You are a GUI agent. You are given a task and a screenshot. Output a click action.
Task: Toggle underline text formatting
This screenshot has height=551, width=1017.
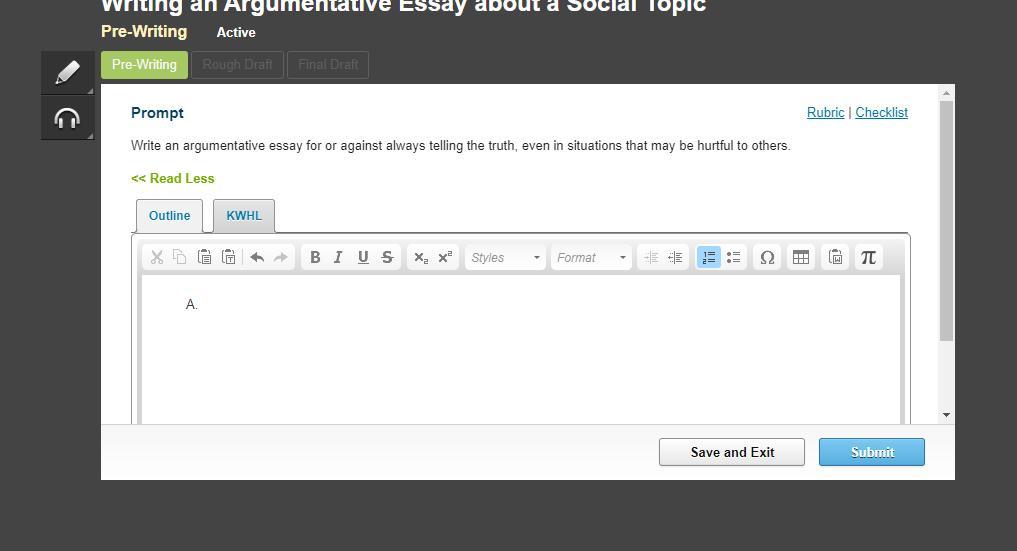tap(363, 257)
